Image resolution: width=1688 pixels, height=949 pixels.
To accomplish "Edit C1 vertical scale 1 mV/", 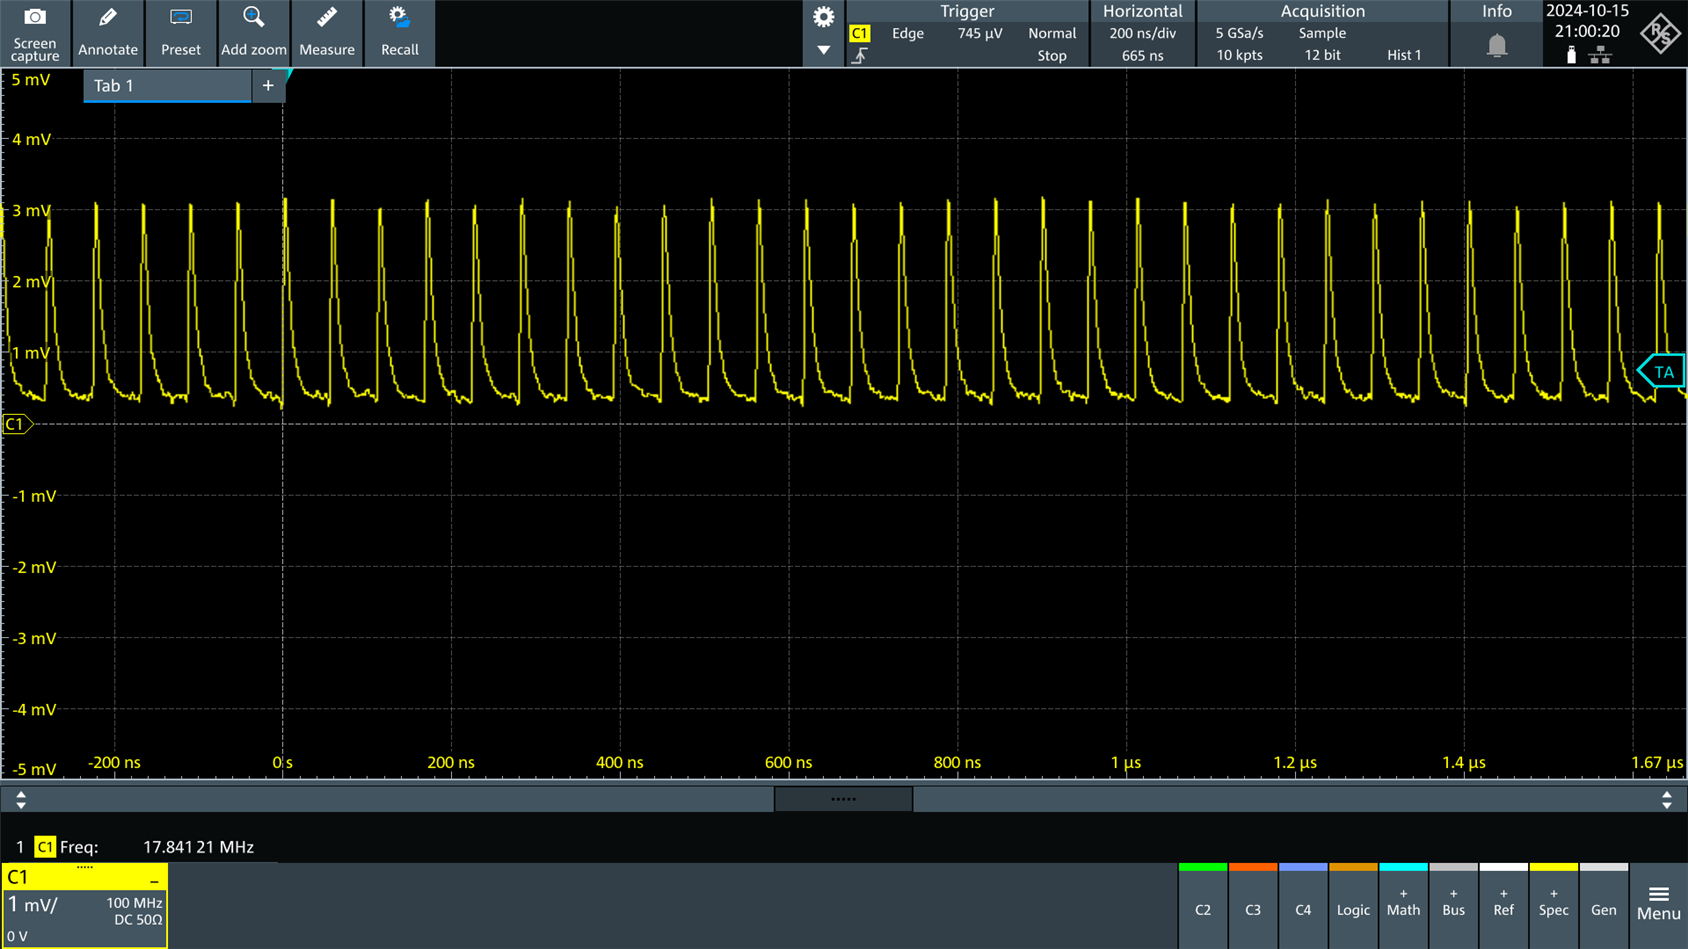I will tap(33, 905).
